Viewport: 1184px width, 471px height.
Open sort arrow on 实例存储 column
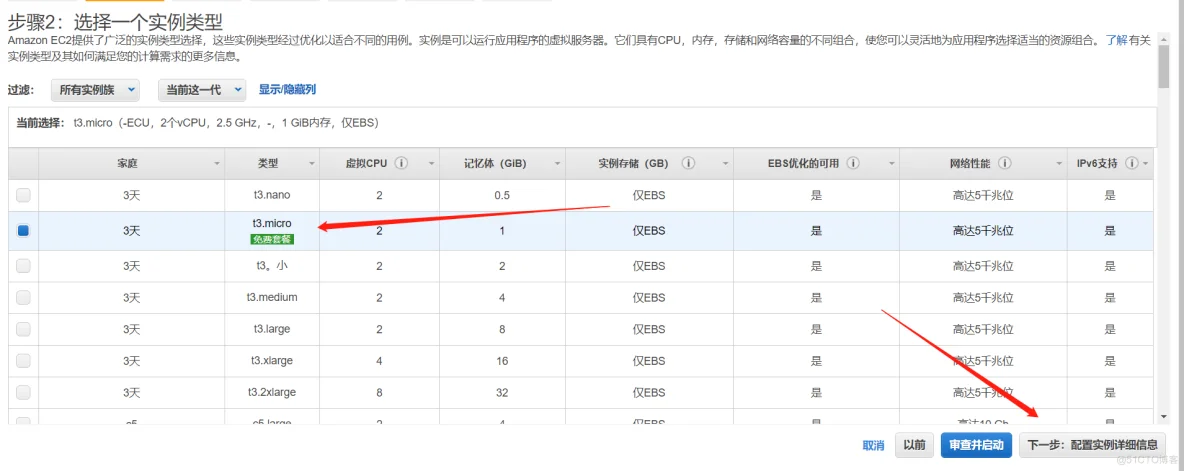click(725, 164)
